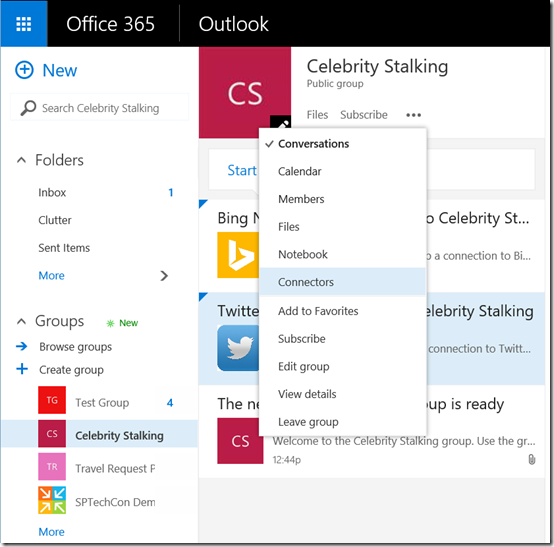Click the New plus circle icon
This screenshot has height=547, width=554.
point(24,70)
